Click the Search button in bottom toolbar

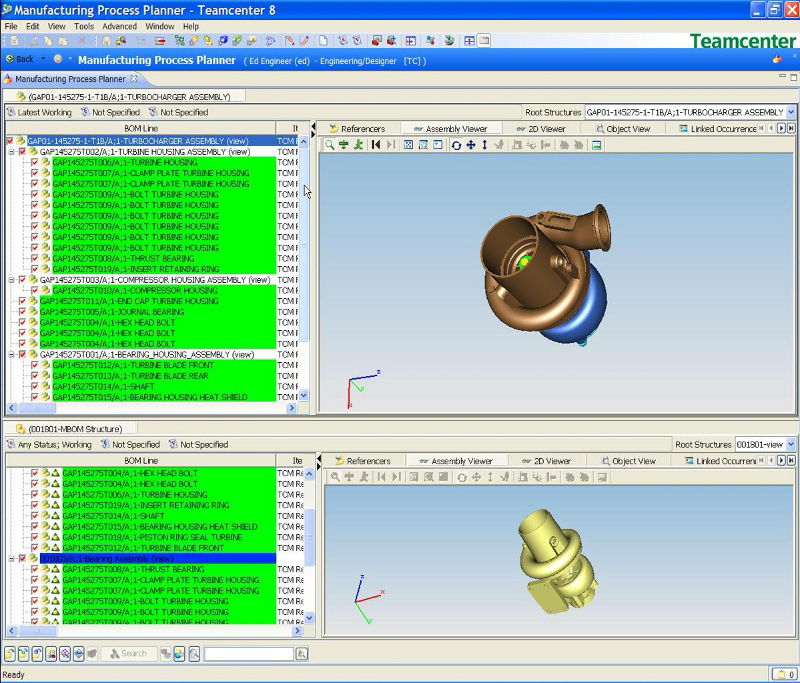click(x=129, y=653)
